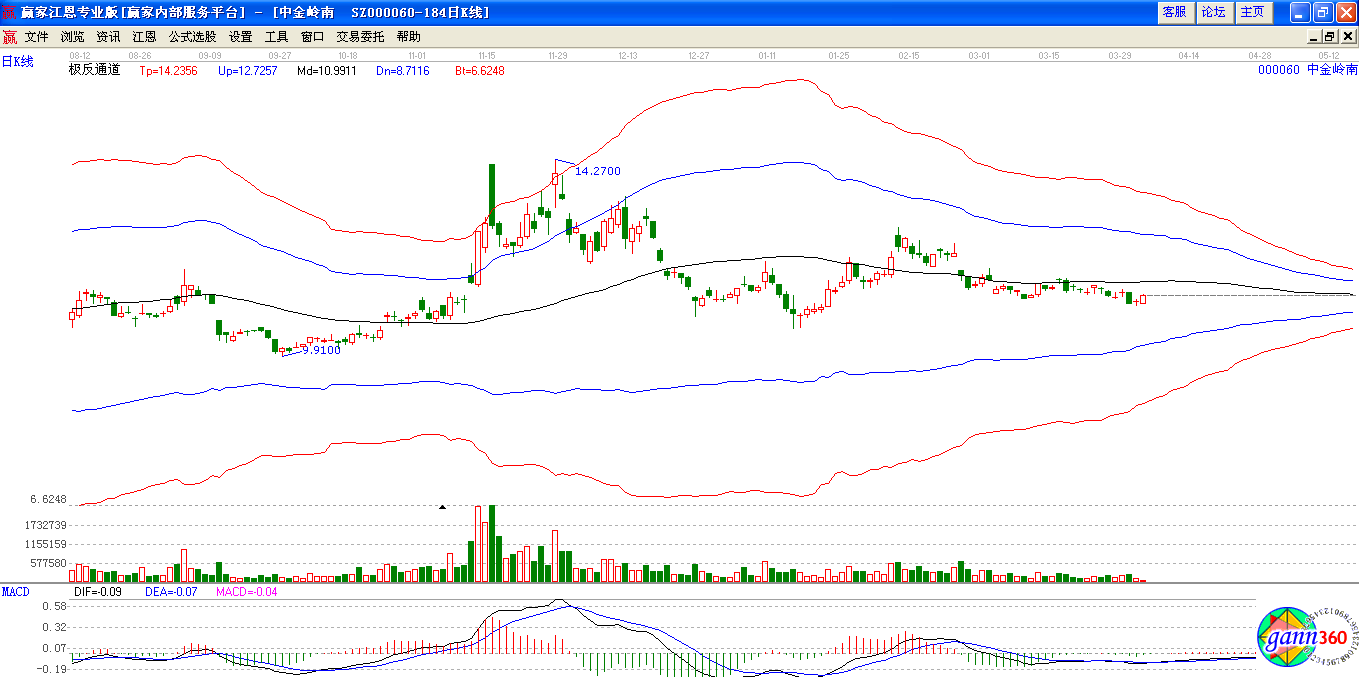Viewport: 1359px width, 677px height.
Task: Click the 赢 document icon left of 文件 menu
Action: 9,37
